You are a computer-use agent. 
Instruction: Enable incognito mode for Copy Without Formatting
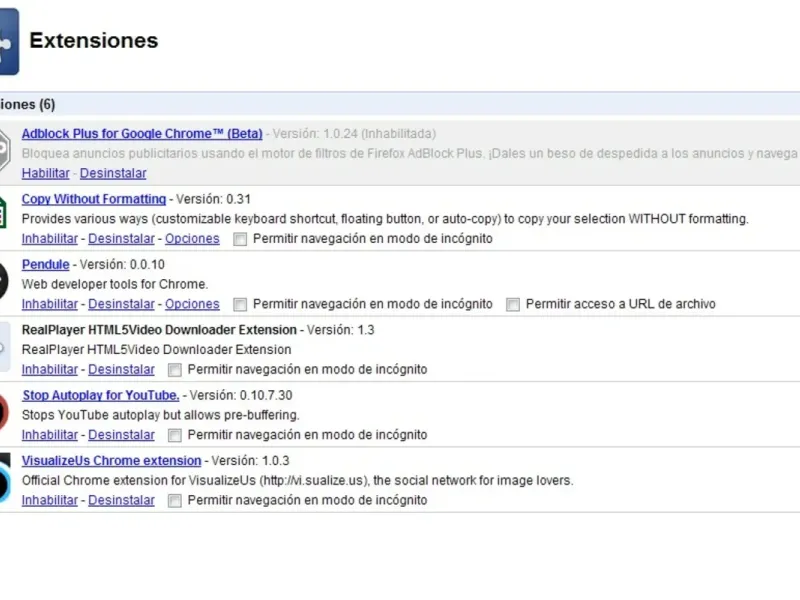point(240,239)
